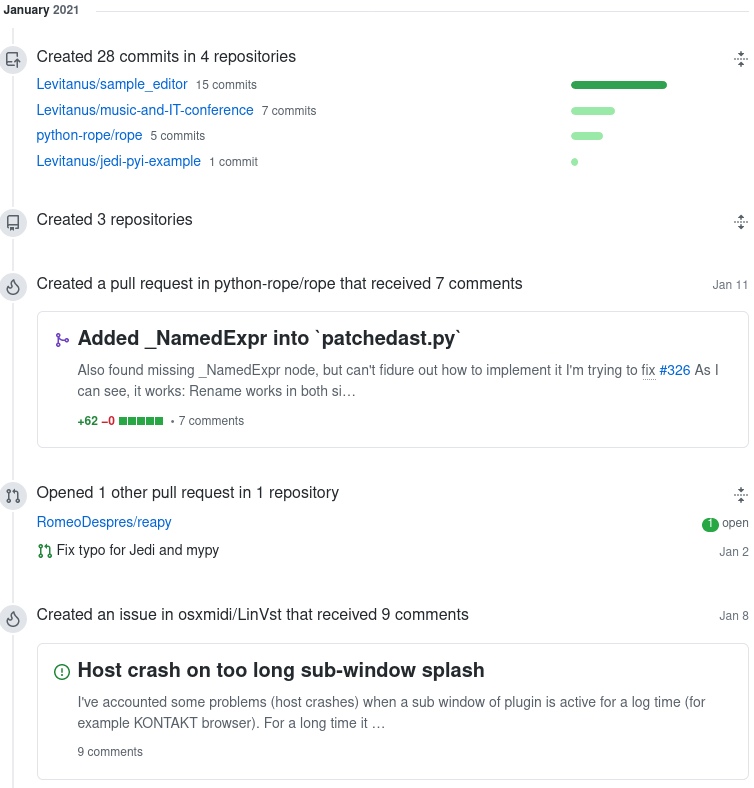Click the flame icon beside python-rope pull request
This screenshot has width=754, height=788.
pos(13,287)
